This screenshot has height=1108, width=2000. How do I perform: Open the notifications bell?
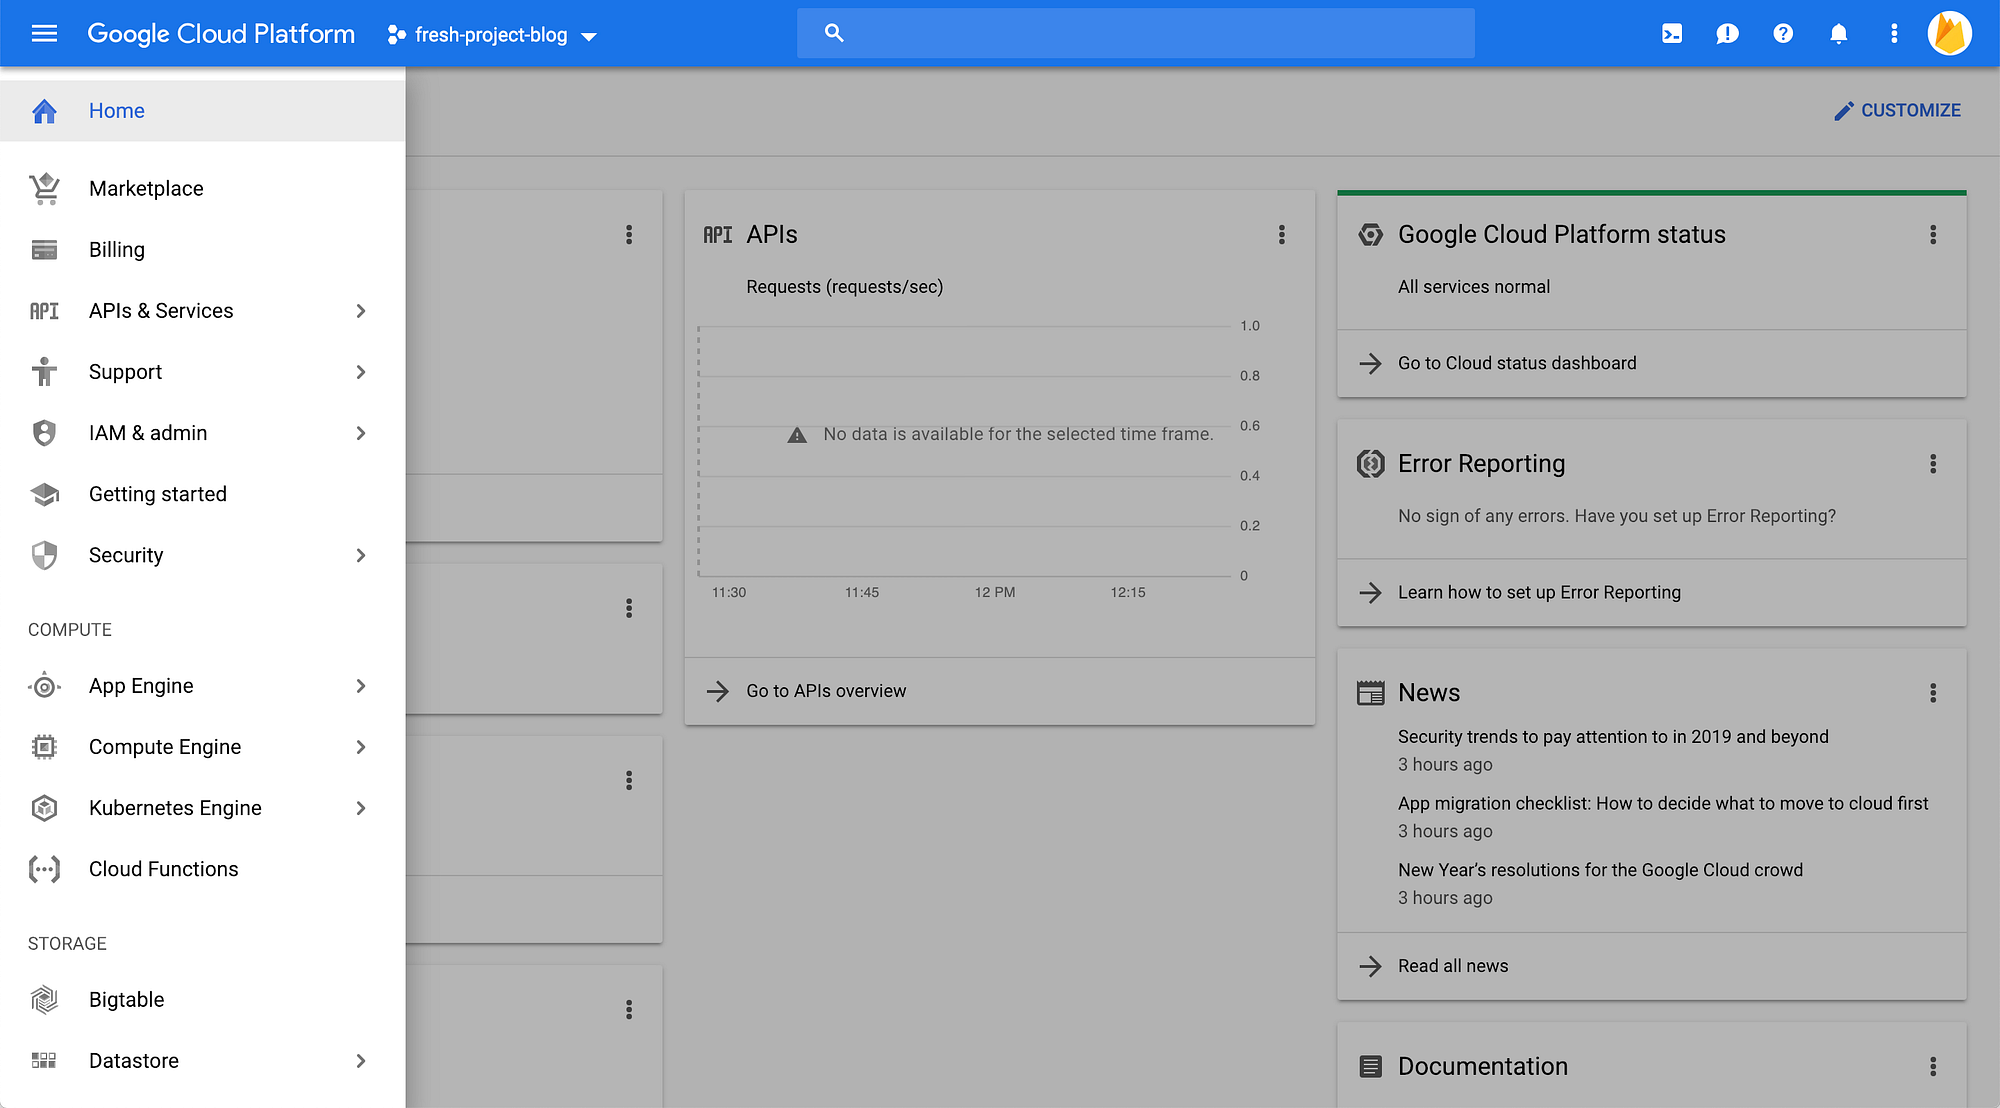coord(1838,34)
